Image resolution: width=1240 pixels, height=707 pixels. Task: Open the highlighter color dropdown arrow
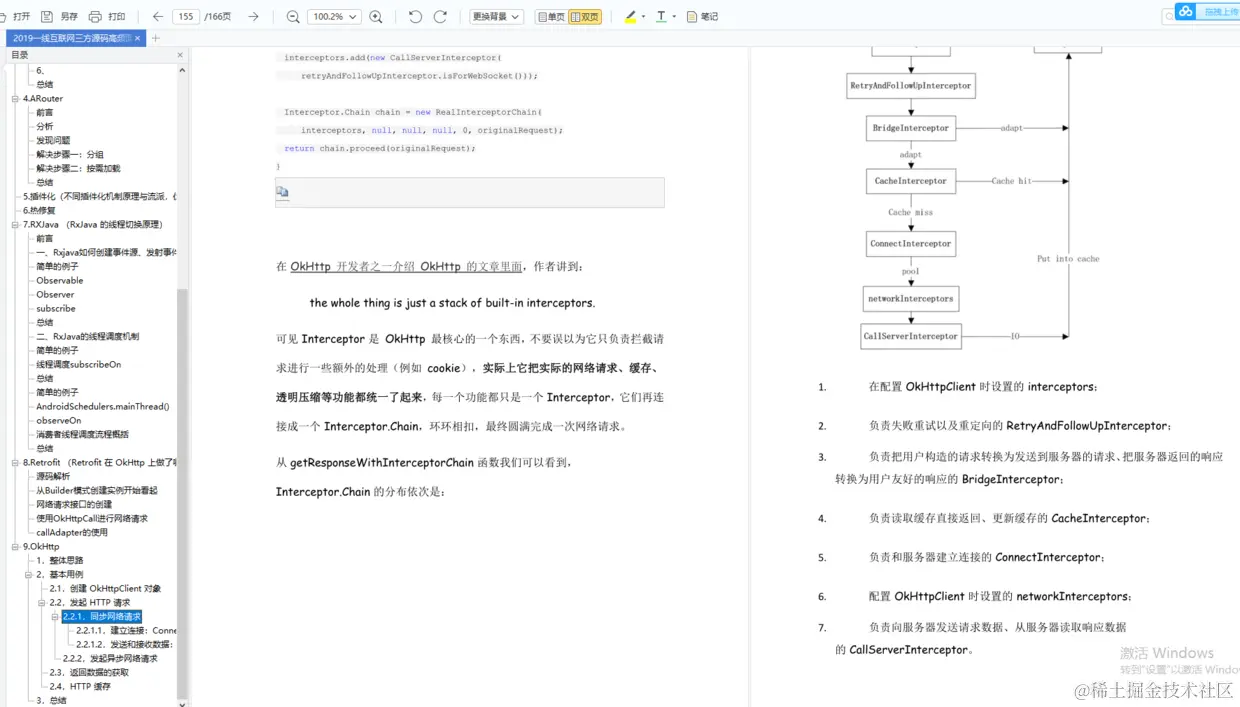coord(643,17)
